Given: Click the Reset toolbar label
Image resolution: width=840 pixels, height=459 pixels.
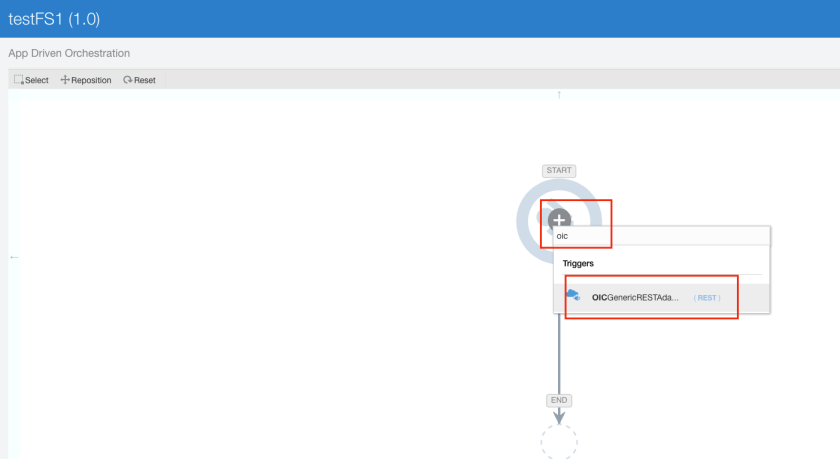Looking at the screenshot, I should tap(145, 80).
